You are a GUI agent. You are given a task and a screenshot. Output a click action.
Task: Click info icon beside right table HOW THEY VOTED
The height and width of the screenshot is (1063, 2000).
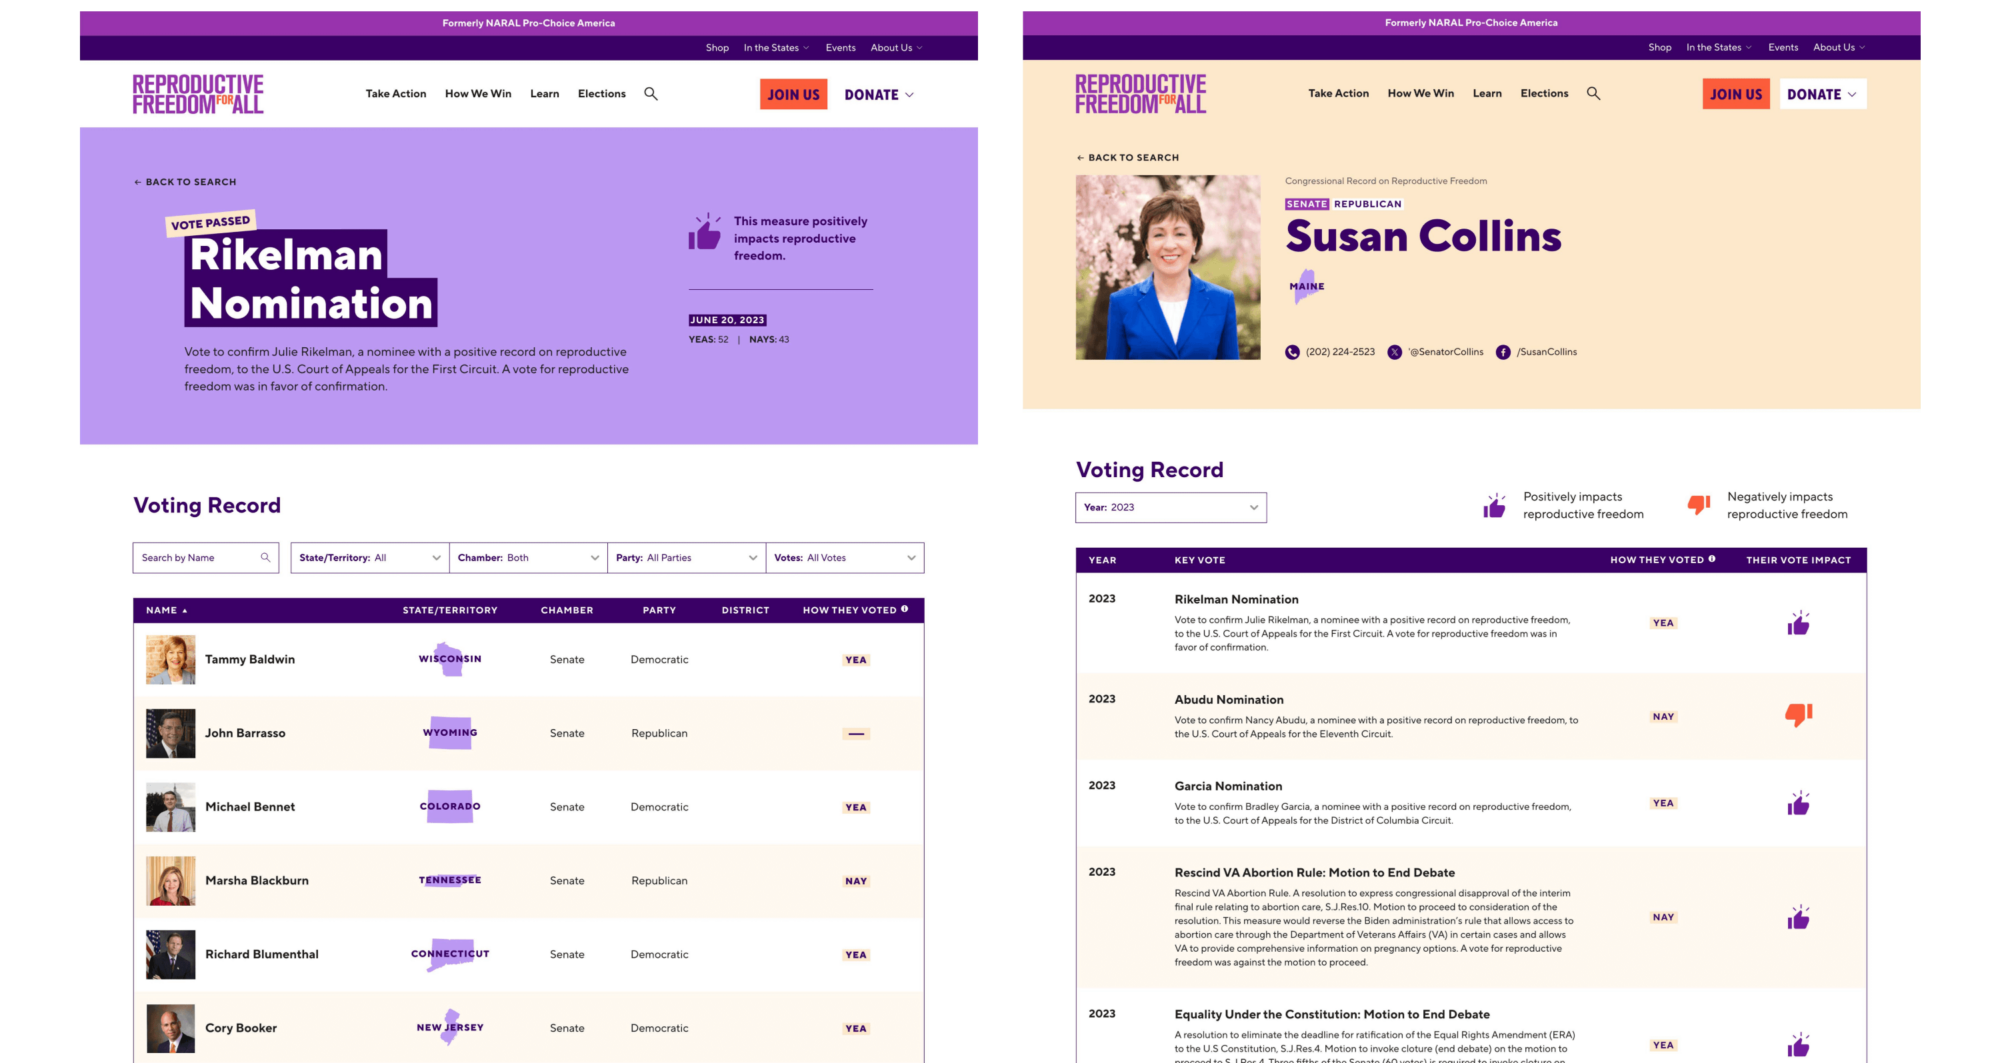click(x=1712, y=559)
